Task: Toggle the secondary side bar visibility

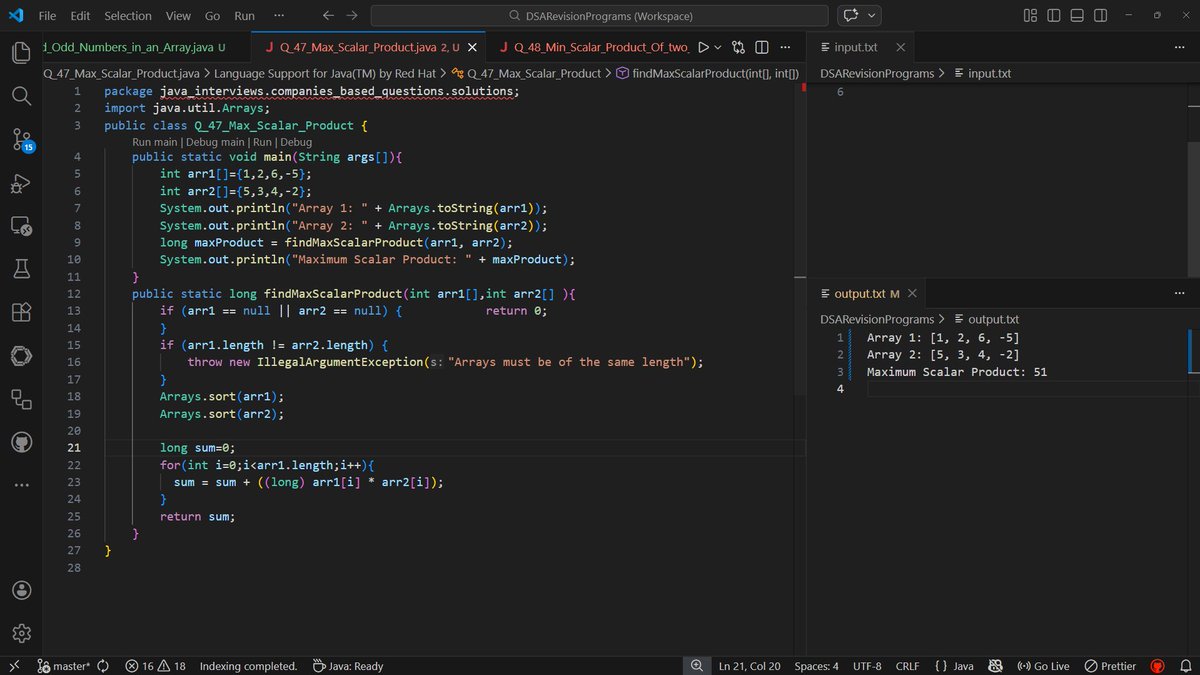Action: (x=1100, y=16)
